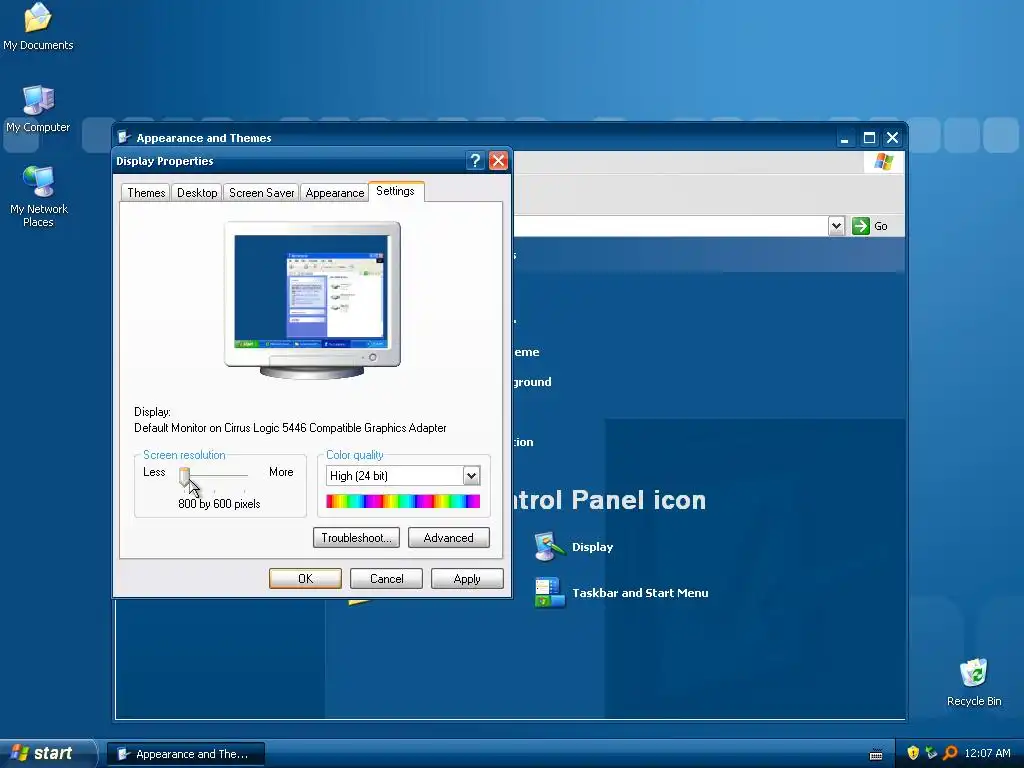Click the Windows flag logo in Appearance window
The width and height of the screenshot is (1024, 768).
(884, 161)
